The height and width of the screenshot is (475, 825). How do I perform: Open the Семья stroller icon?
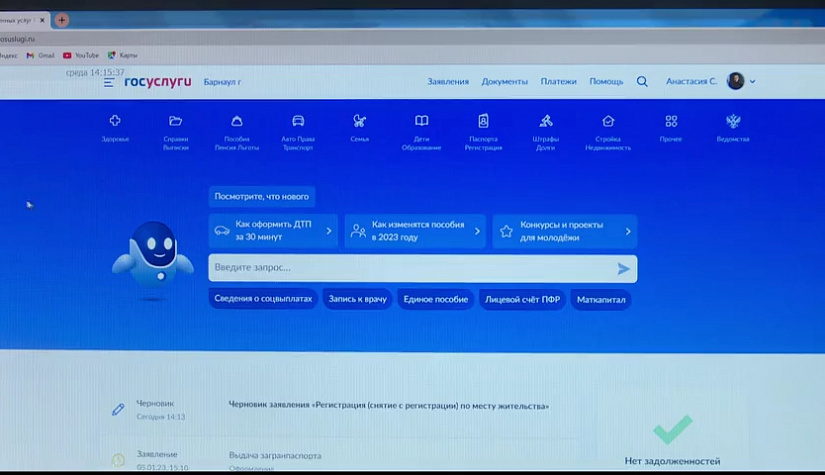[359, 122]
